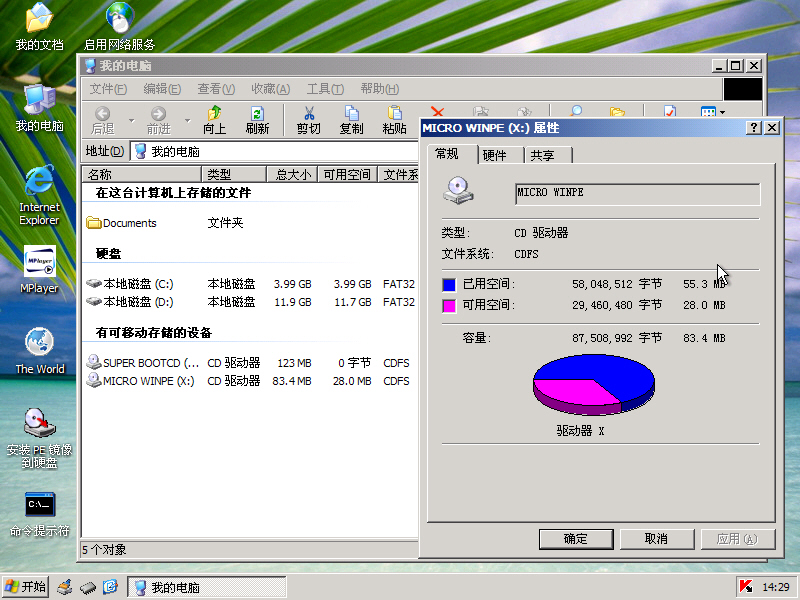This screenshot has height=600, width=800.
Task: Open the Start menu
Action: coord(26,587)
